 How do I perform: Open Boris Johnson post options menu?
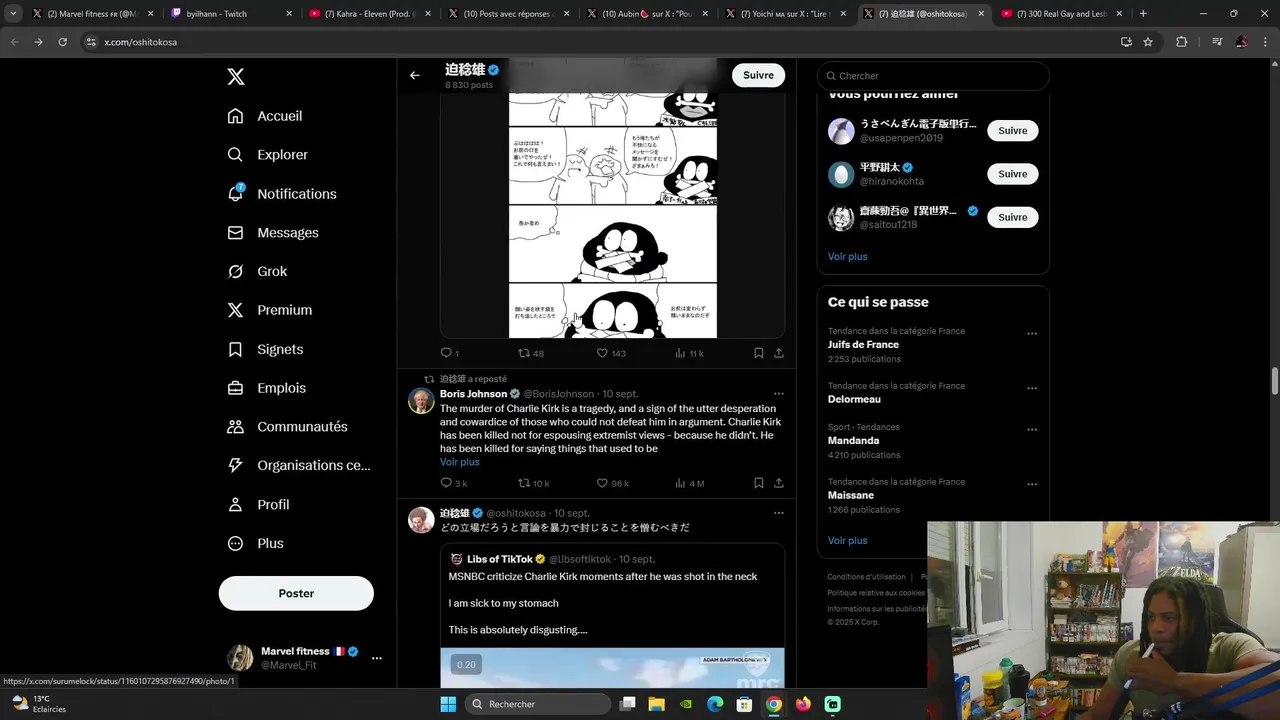(x=778, y=394)
